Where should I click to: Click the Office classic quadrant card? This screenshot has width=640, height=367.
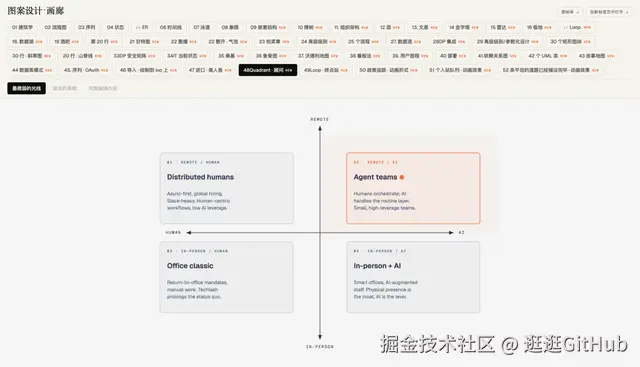point(227,277)
